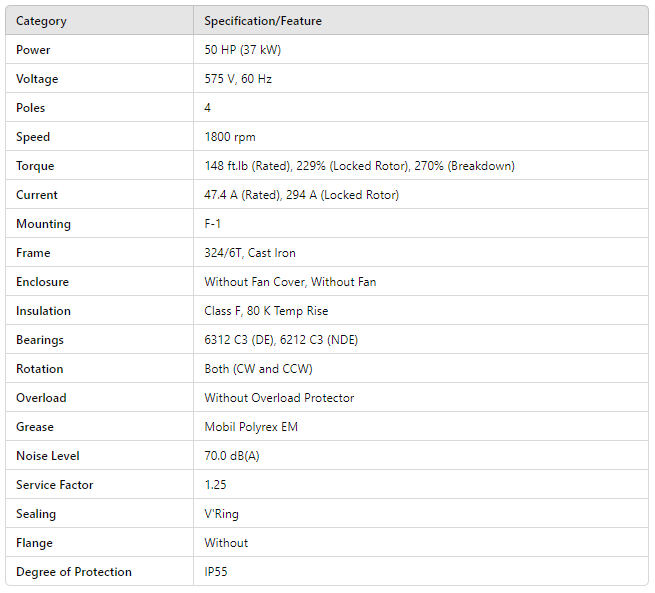The height and width of the screenshot is (593, 655).
Task: Click the Torque specification text
Action: pos(359,166)
